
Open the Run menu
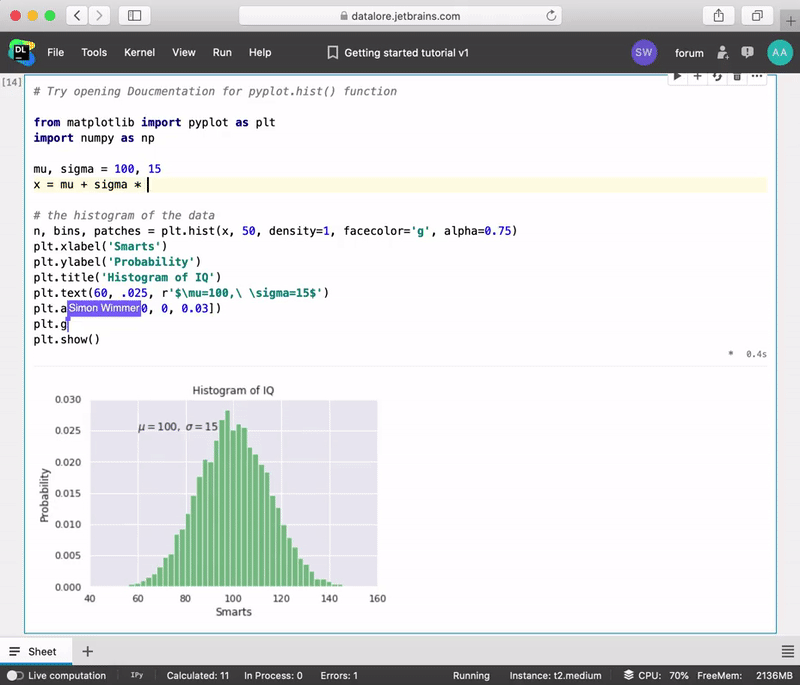click(x=222, y=53)
